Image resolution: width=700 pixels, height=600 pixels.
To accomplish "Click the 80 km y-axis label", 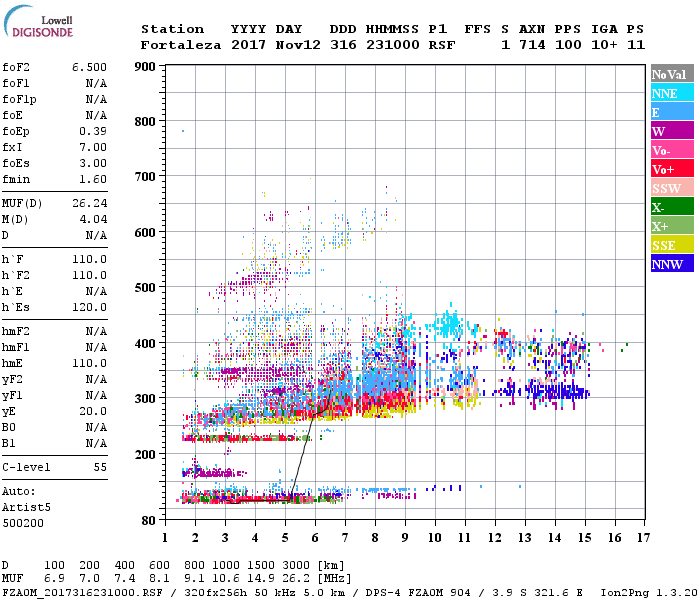I will (149, 521).
